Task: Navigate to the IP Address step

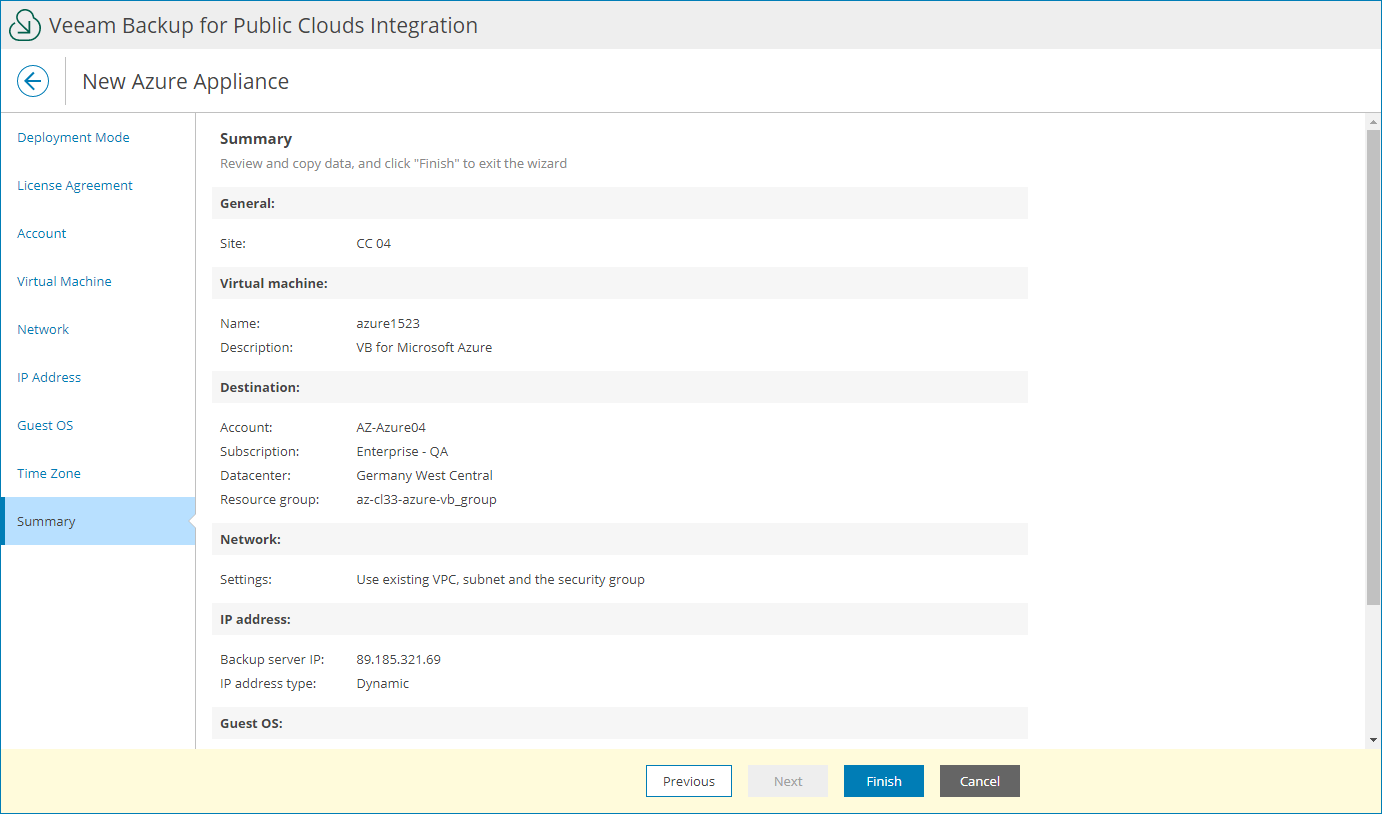Action: point(49,378)
